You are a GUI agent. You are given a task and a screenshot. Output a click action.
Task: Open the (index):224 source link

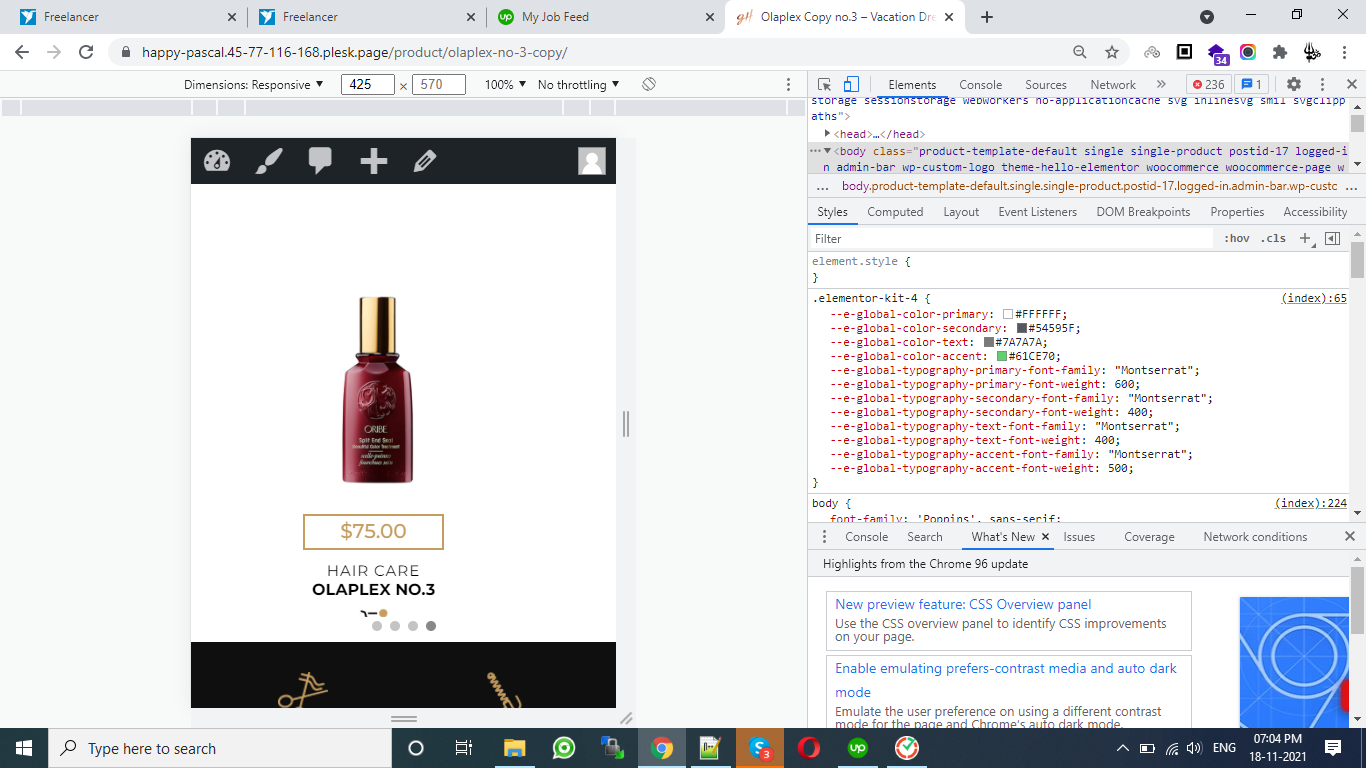[x=1311, y=504]
